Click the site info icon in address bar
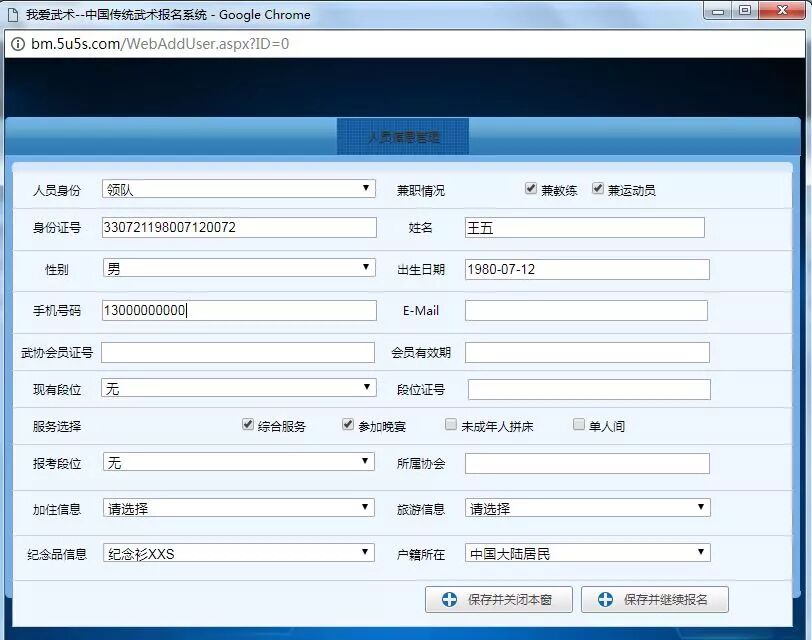 (18, 44)
